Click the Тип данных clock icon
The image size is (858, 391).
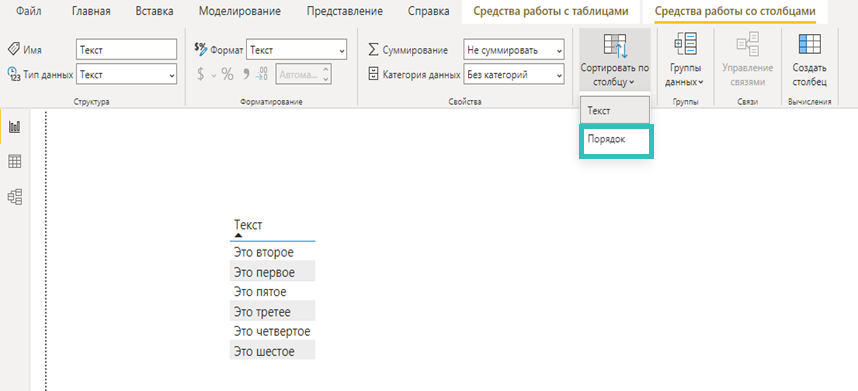(13, 74)
